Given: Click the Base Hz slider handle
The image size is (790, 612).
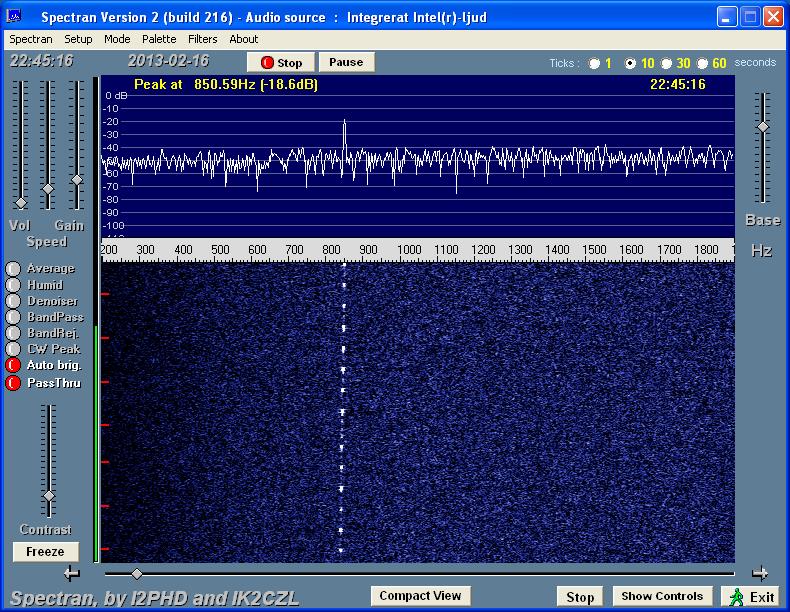Looking at the screenshot, I should coord(763,127).
